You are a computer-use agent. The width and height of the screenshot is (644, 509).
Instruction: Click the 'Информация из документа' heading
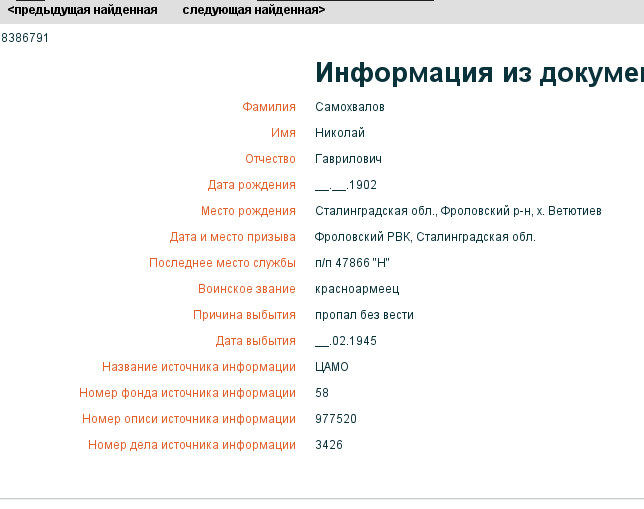click(x=479, y=73)
